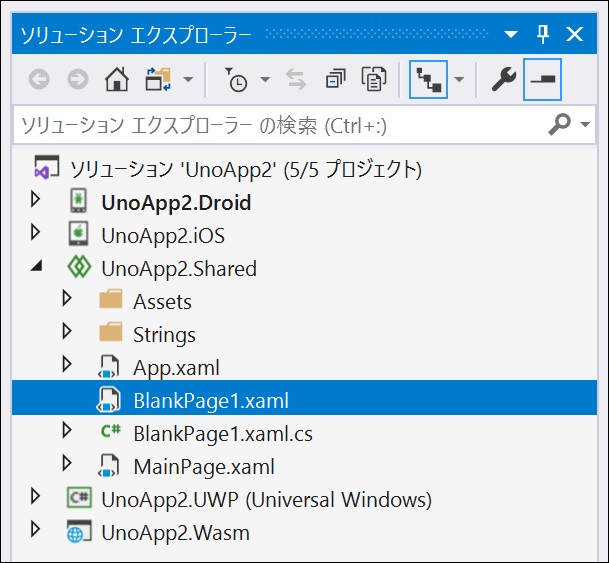
Task: Expand the App.xaml node
Action: tap(67, 364)
